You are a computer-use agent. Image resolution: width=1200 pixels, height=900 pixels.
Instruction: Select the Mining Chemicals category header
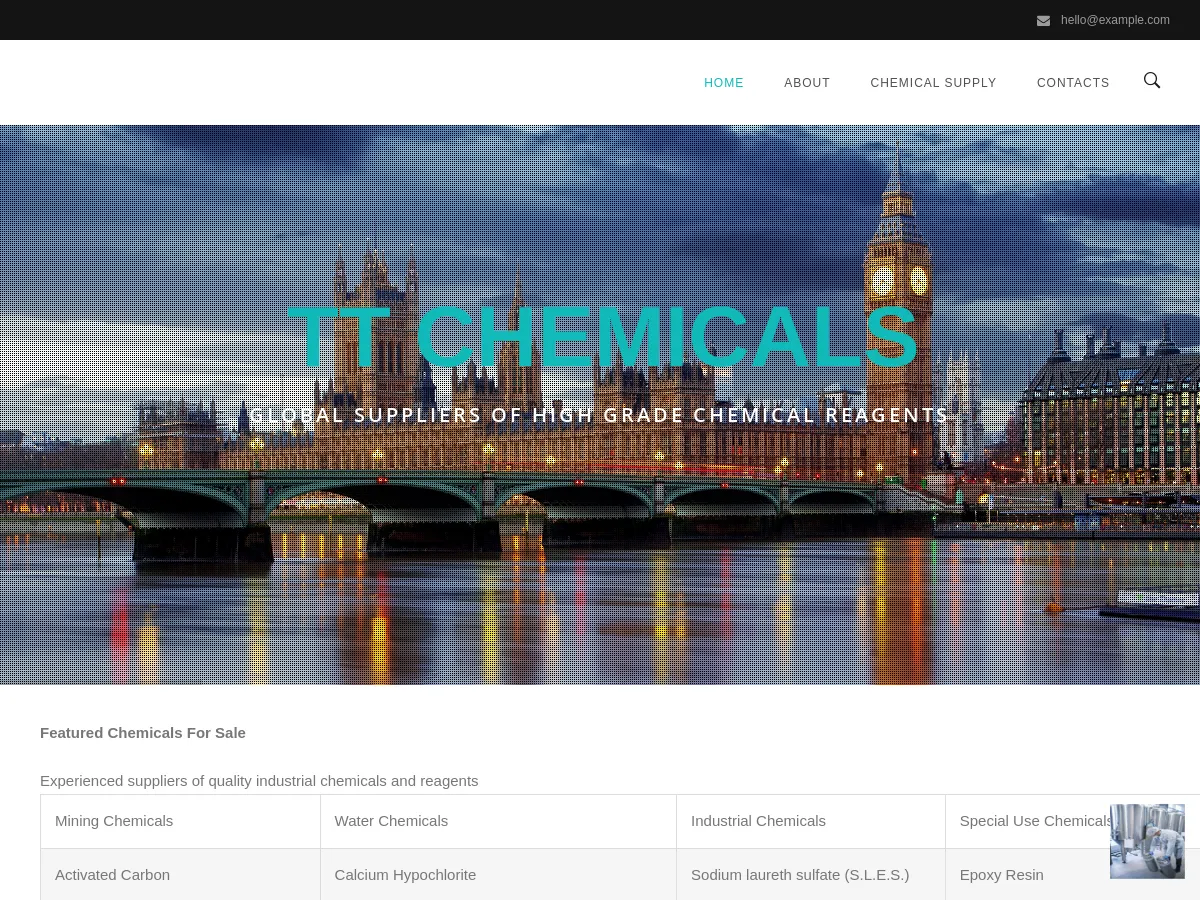(114, 820)
